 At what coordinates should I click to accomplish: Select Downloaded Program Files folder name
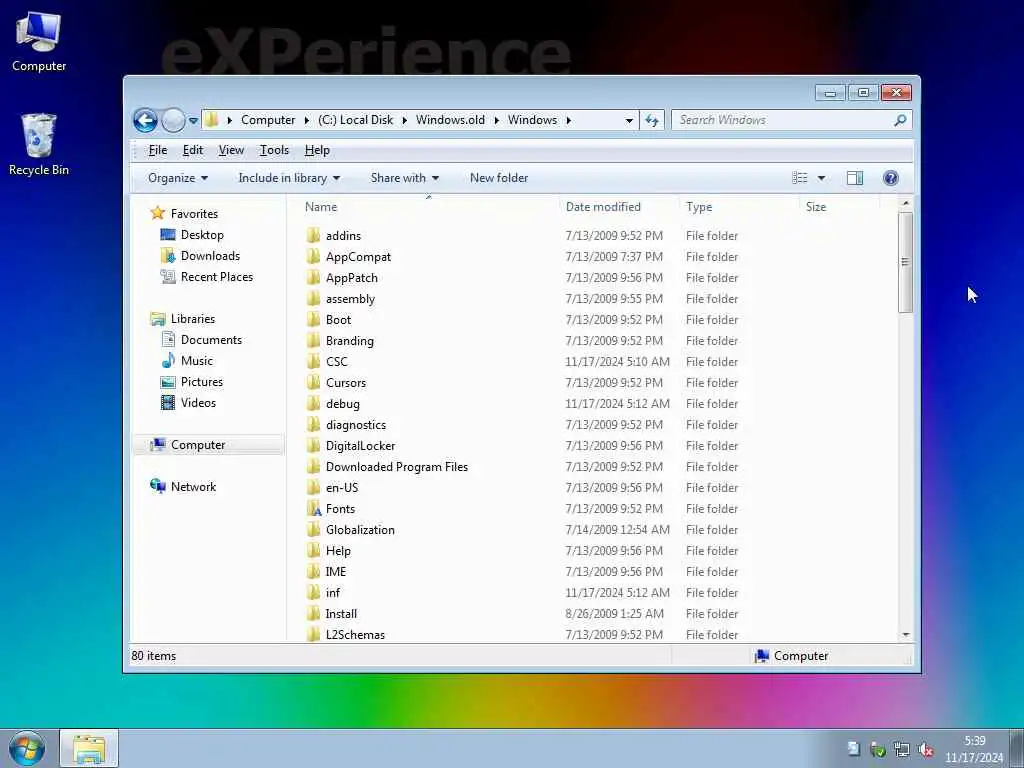point(396,467)
